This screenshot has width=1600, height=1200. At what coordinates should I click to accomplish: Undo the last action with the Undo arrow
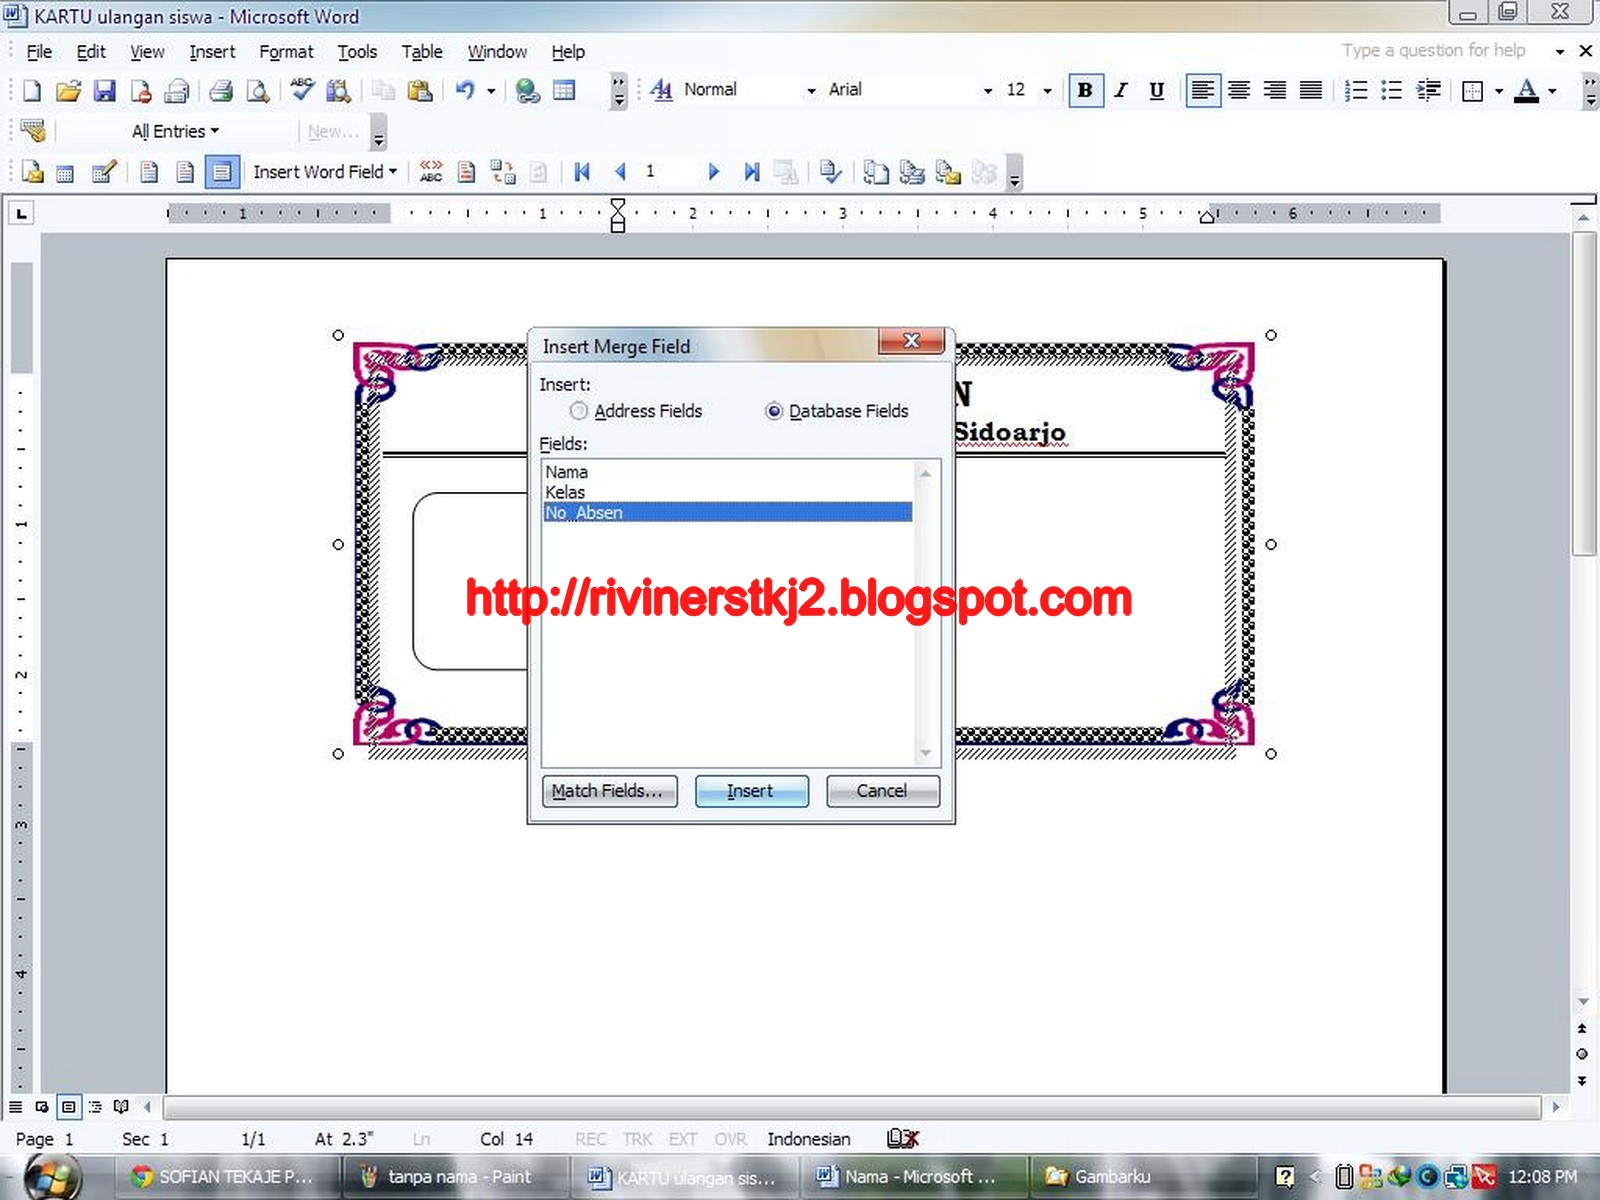coord(465,91)
